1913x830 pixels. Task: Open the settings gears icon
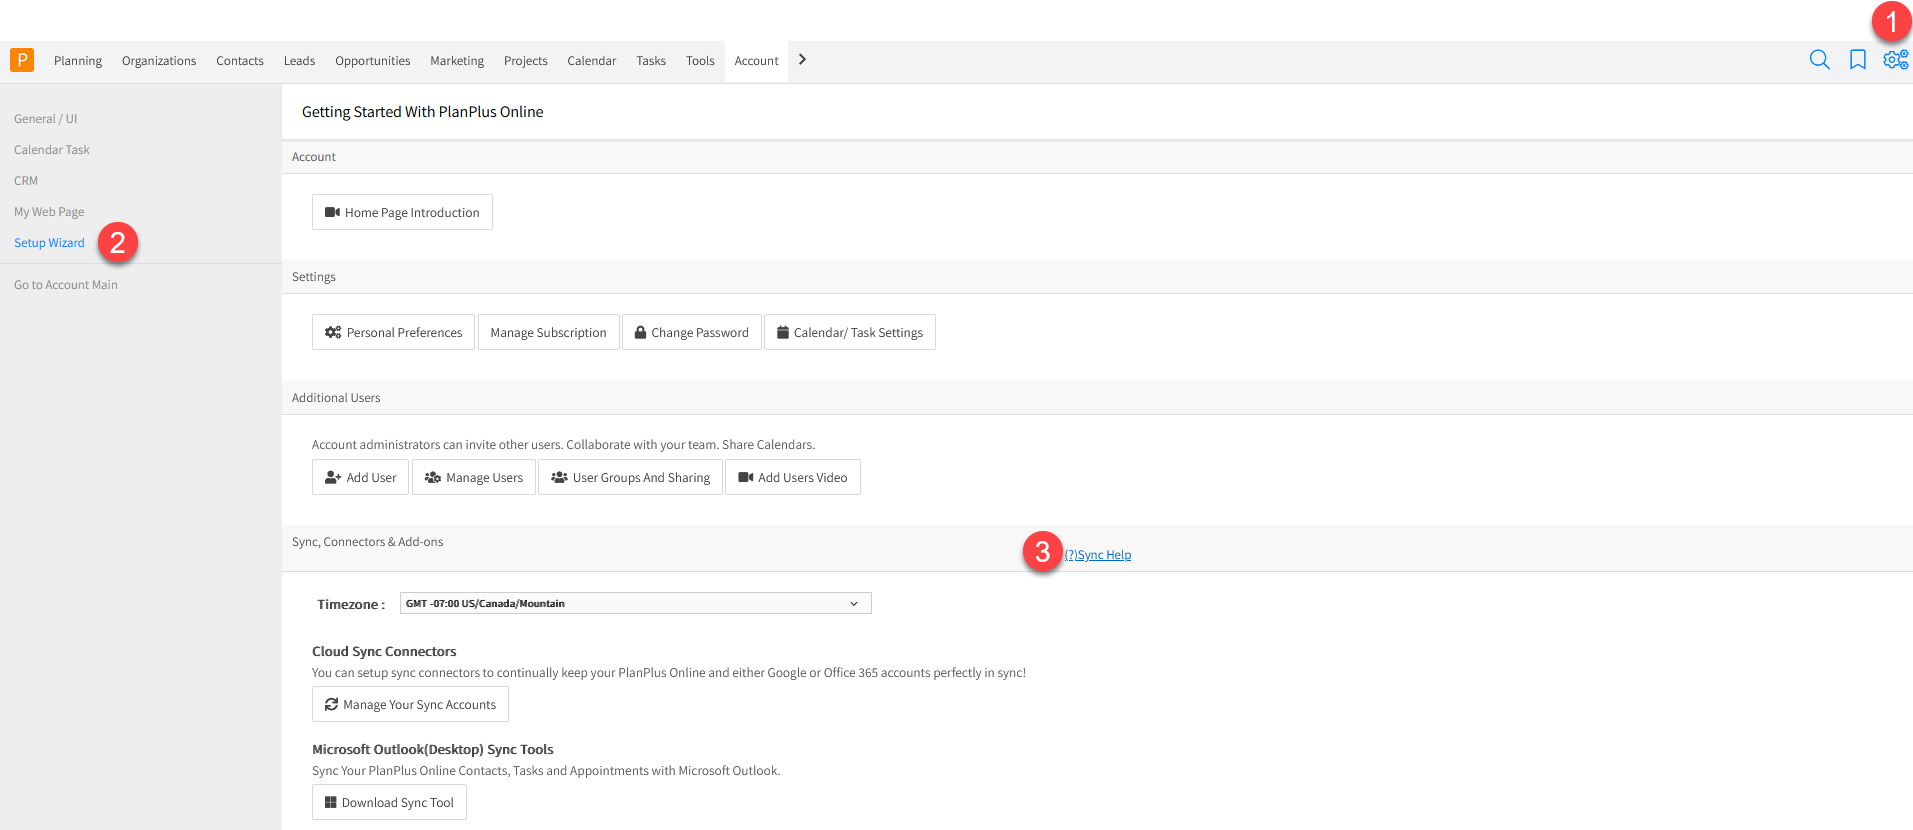pyautogui.click(x=1896, y=60)
